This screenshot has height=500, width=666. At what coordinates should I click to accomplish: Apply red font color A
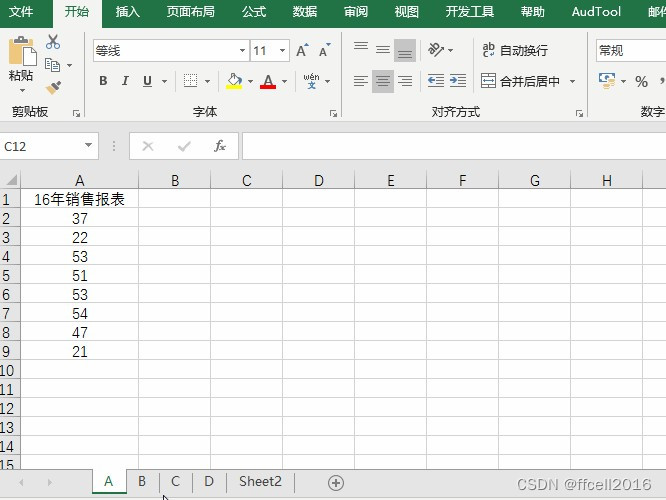[x=268, y=81]
